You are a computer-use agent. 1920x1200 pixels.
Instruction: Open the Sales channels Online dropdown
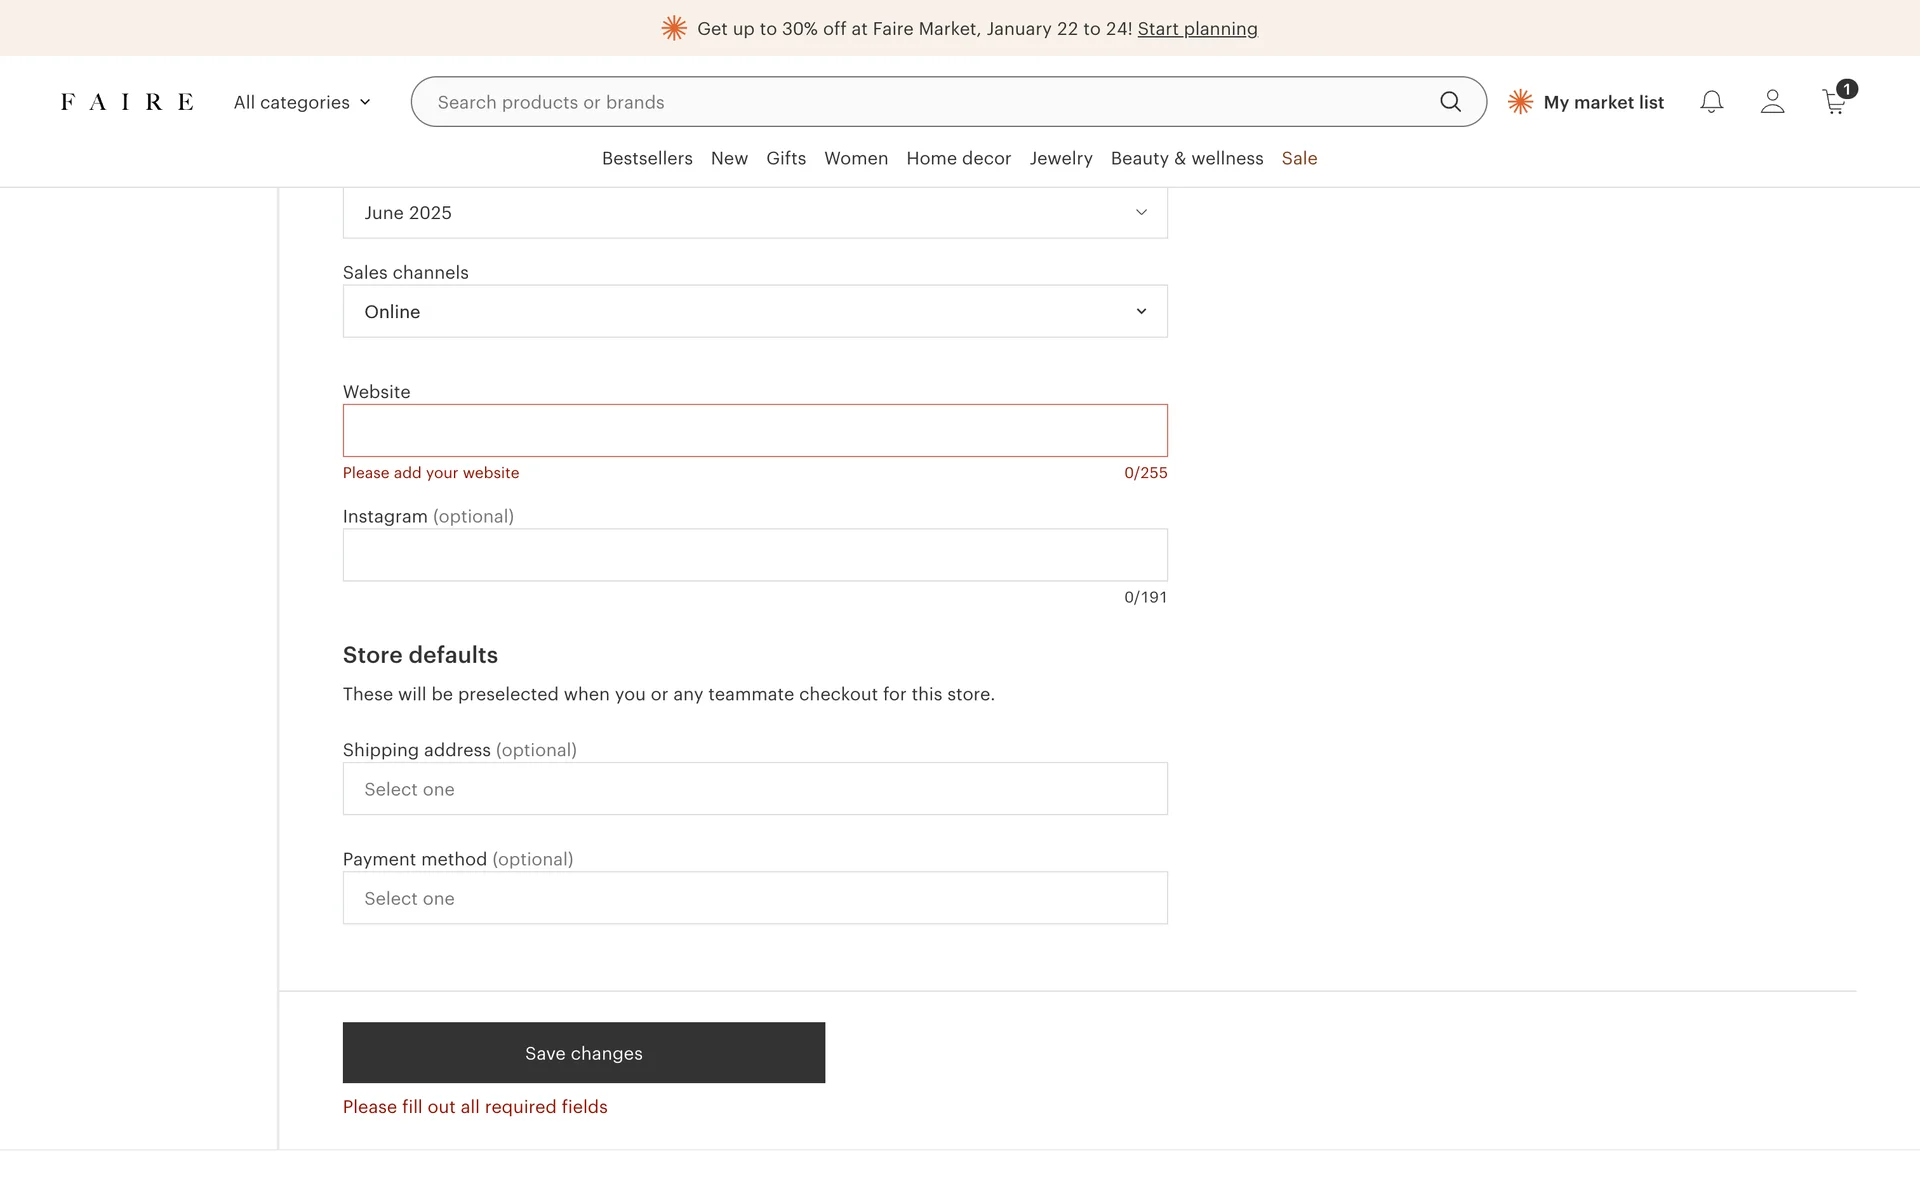point(755,312)
